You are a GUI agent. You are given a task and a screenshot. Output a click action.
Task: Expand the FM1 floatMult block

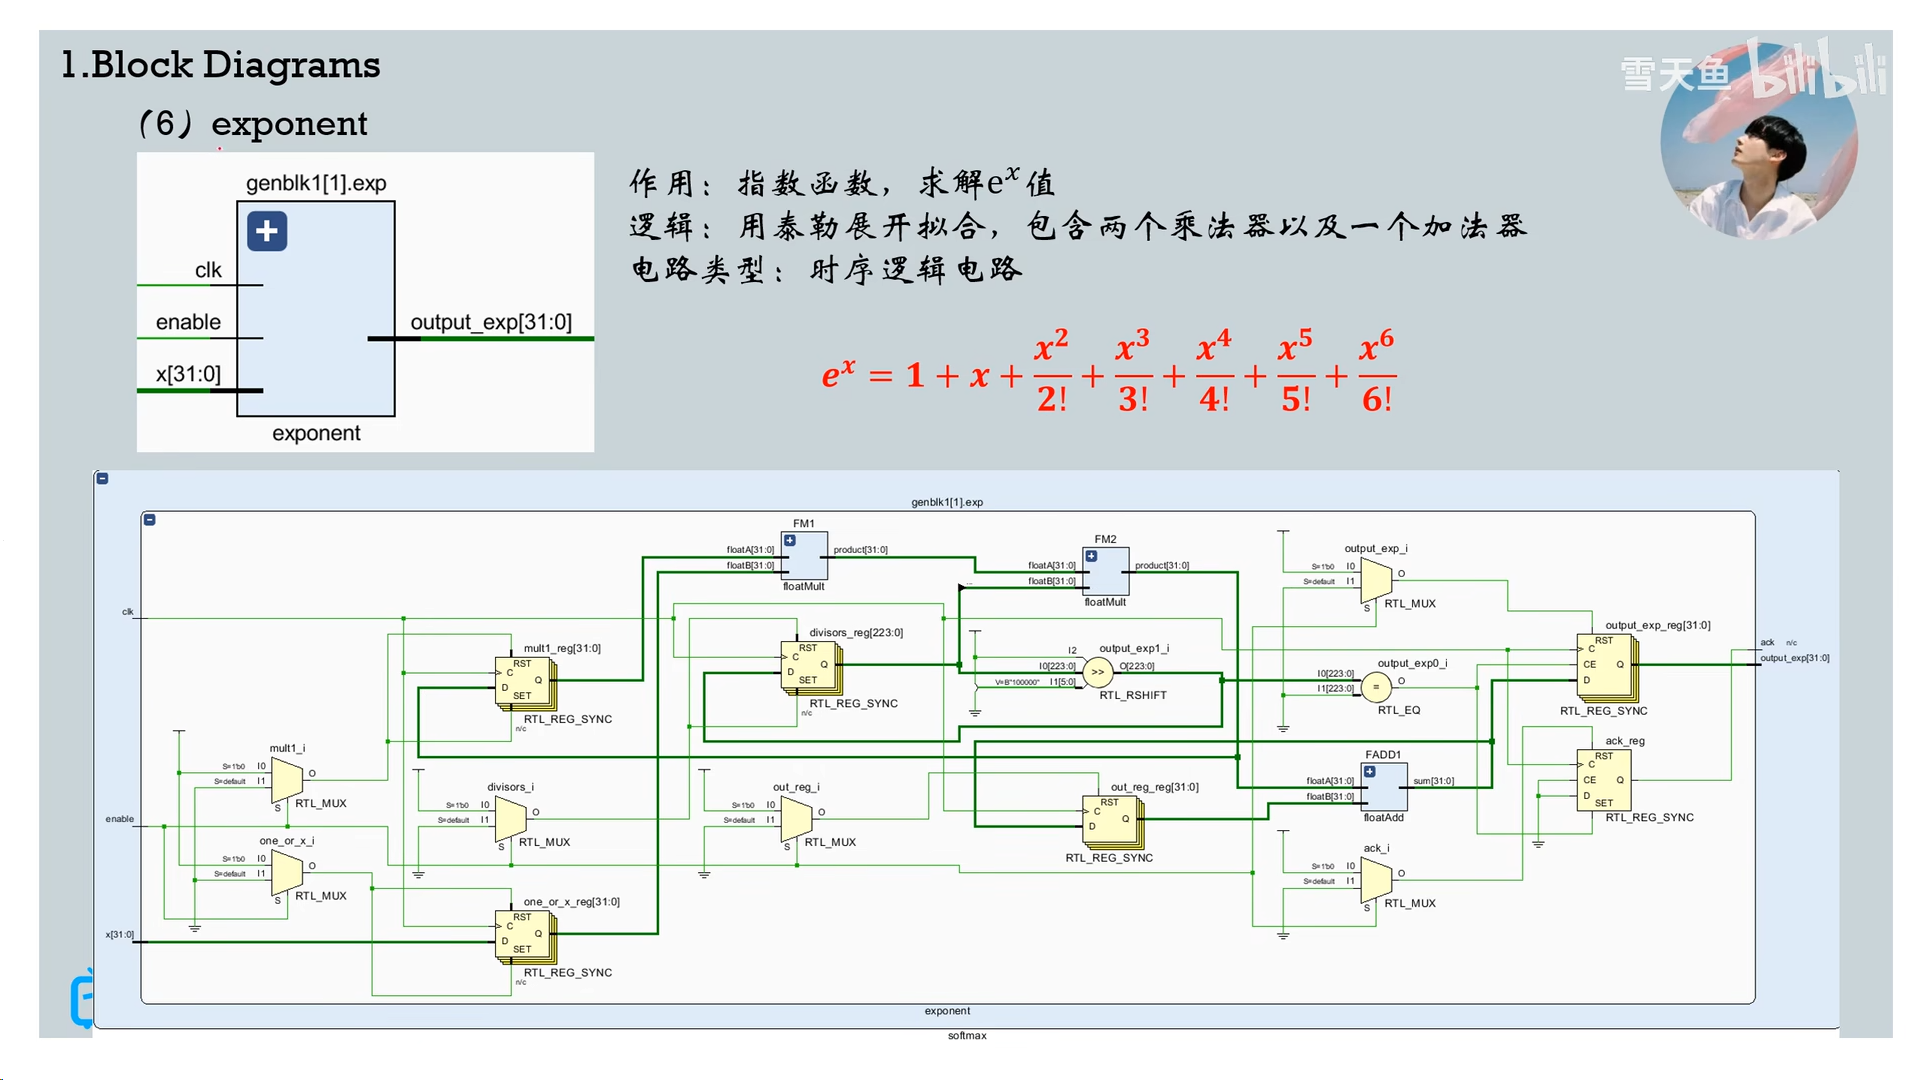click(x=790, y=541)
